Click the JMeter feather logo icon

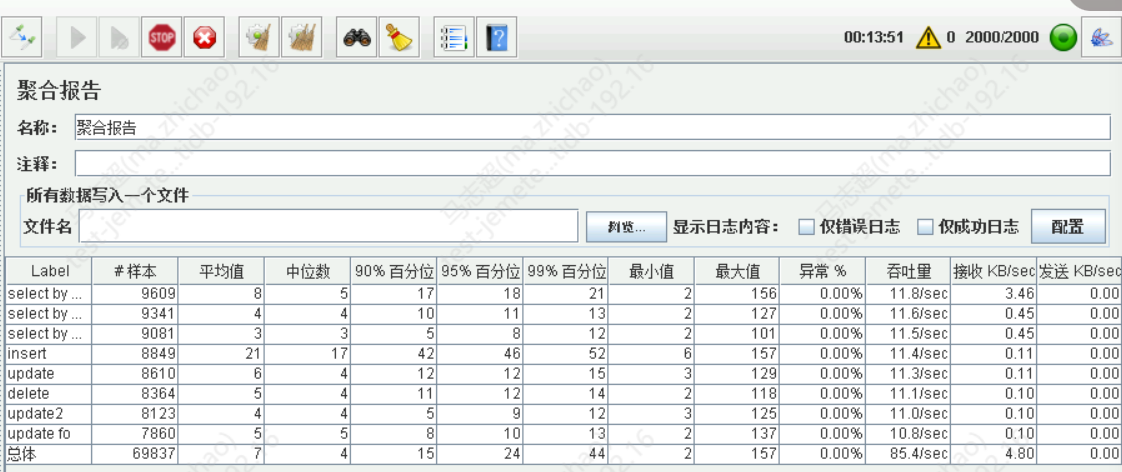[x=1101, y=37]
